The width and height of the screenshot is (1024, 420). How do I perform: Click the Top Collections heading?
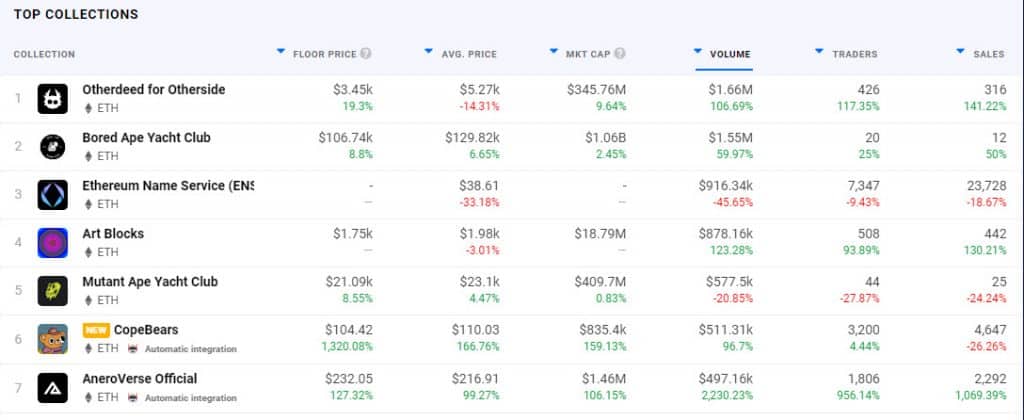[76, 14]
